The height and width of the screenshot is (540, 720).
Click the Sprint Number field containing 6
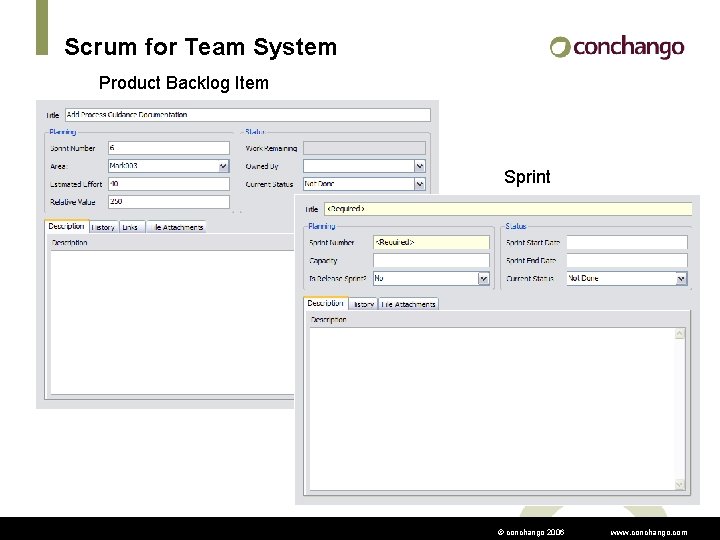click(169, 148)
